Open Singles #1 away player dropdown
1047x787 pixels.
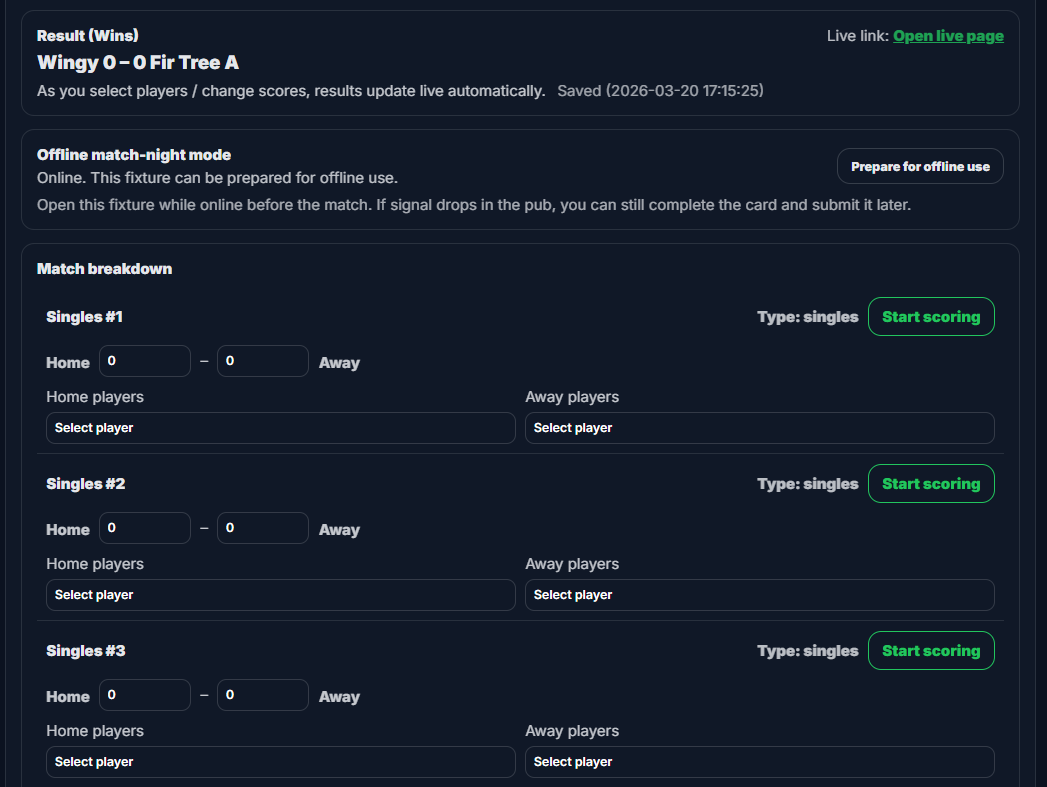pyautogui.click(x=759, y=428)
